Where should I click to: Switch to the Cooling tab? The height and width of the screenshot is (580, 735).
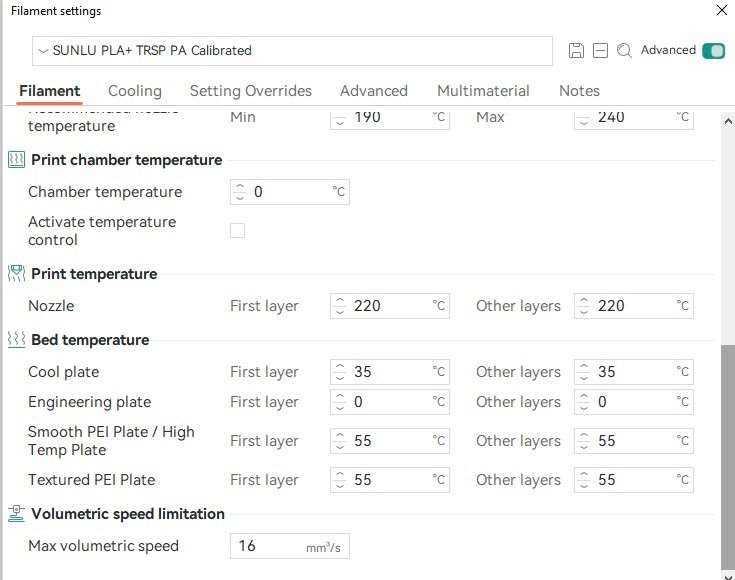pyautogui.click(x=135, y=91)
